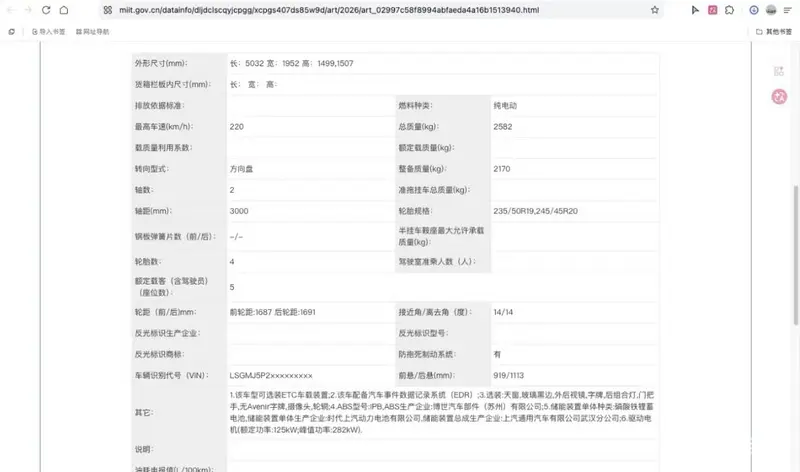Screen dimensions: 800x472
Task: Click the arrow-shaped extension icon
Action: click(x=695, y=10)
